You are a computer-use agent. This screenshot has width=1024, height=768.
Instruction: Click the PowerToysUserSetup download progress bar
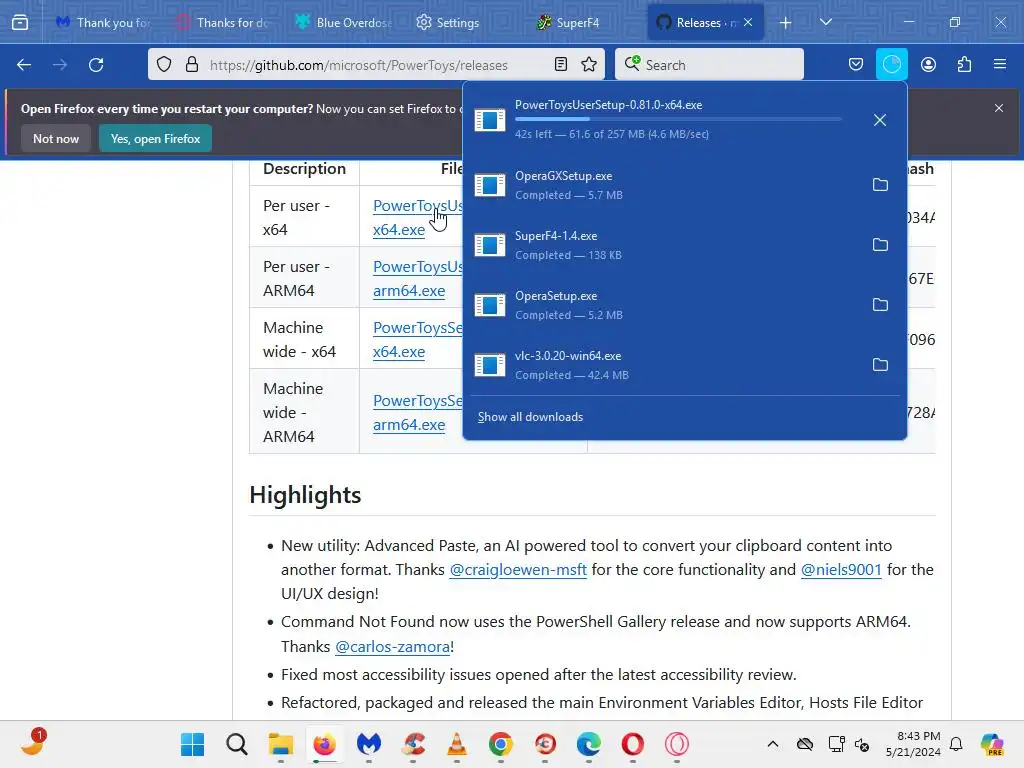pos(678,119)
